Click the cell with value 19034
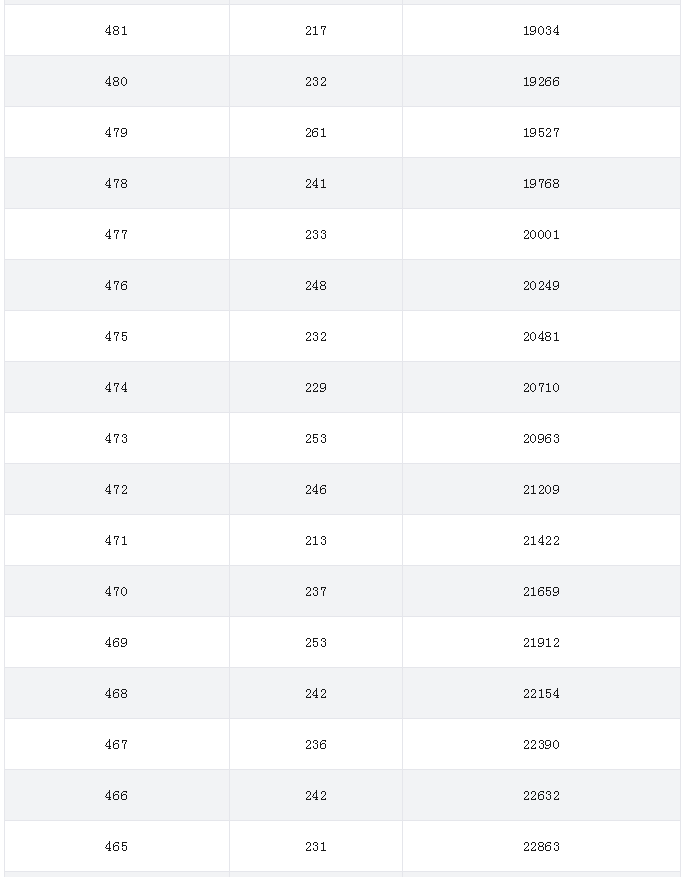The width and height of the screenshot is (686, 877). coord(541,30)
